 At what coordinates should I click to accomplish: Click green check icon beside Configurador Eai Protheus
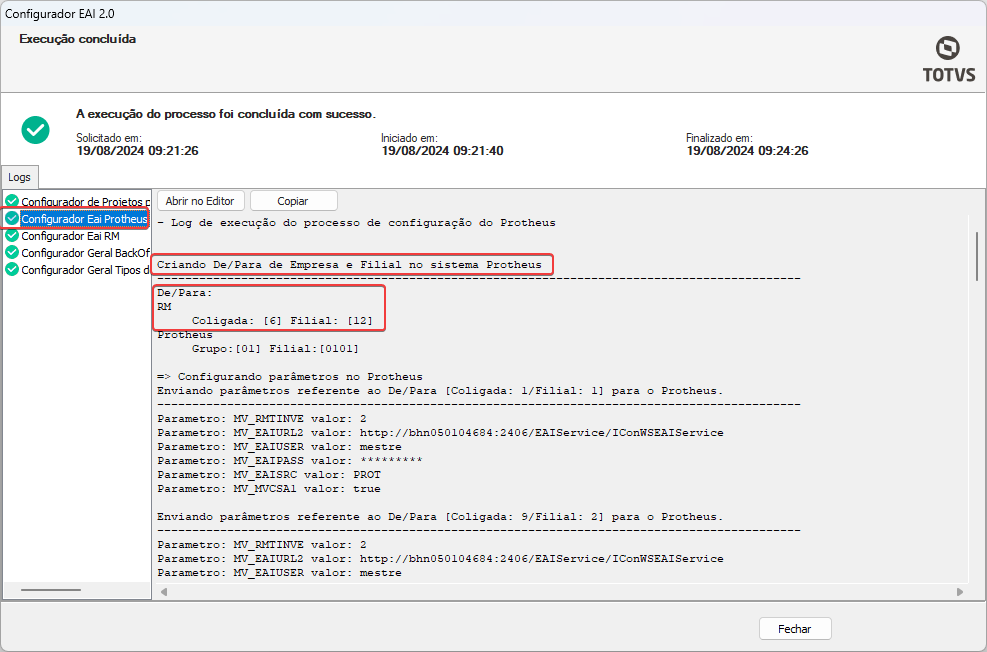(12, 218)
